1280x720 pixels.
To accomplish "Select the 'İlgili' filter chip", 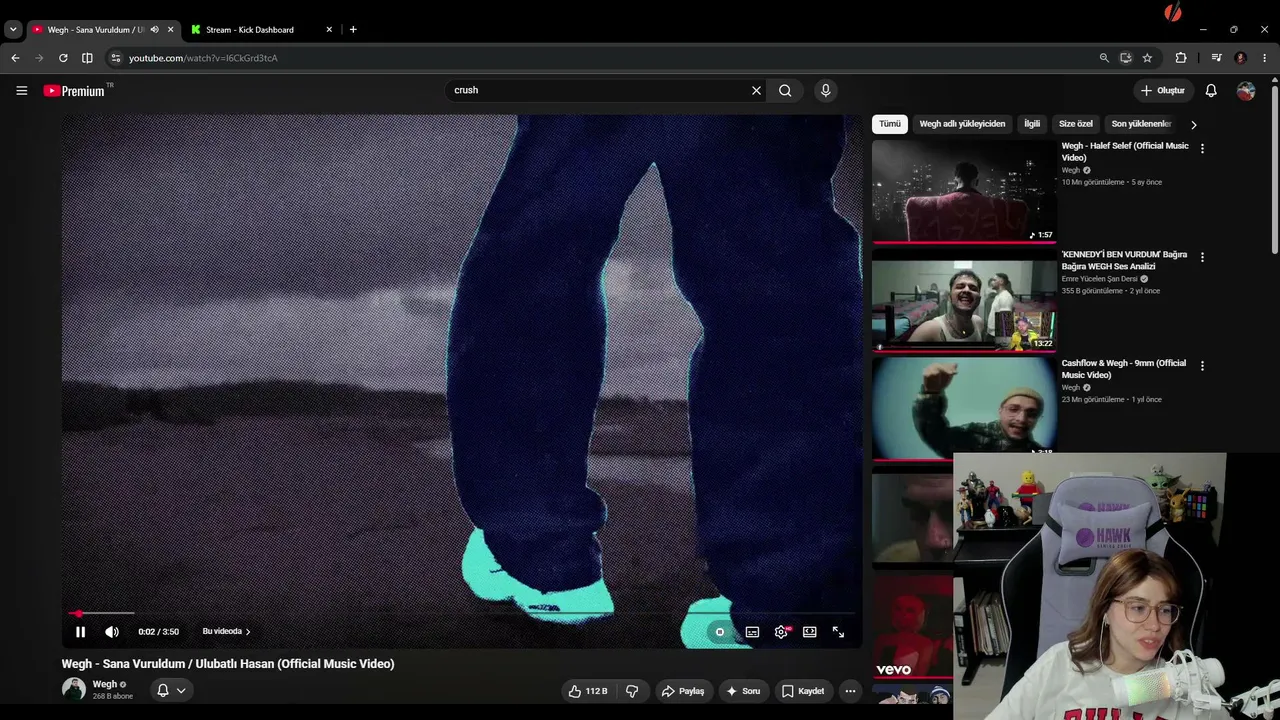I will click(x=1032, y=124).
